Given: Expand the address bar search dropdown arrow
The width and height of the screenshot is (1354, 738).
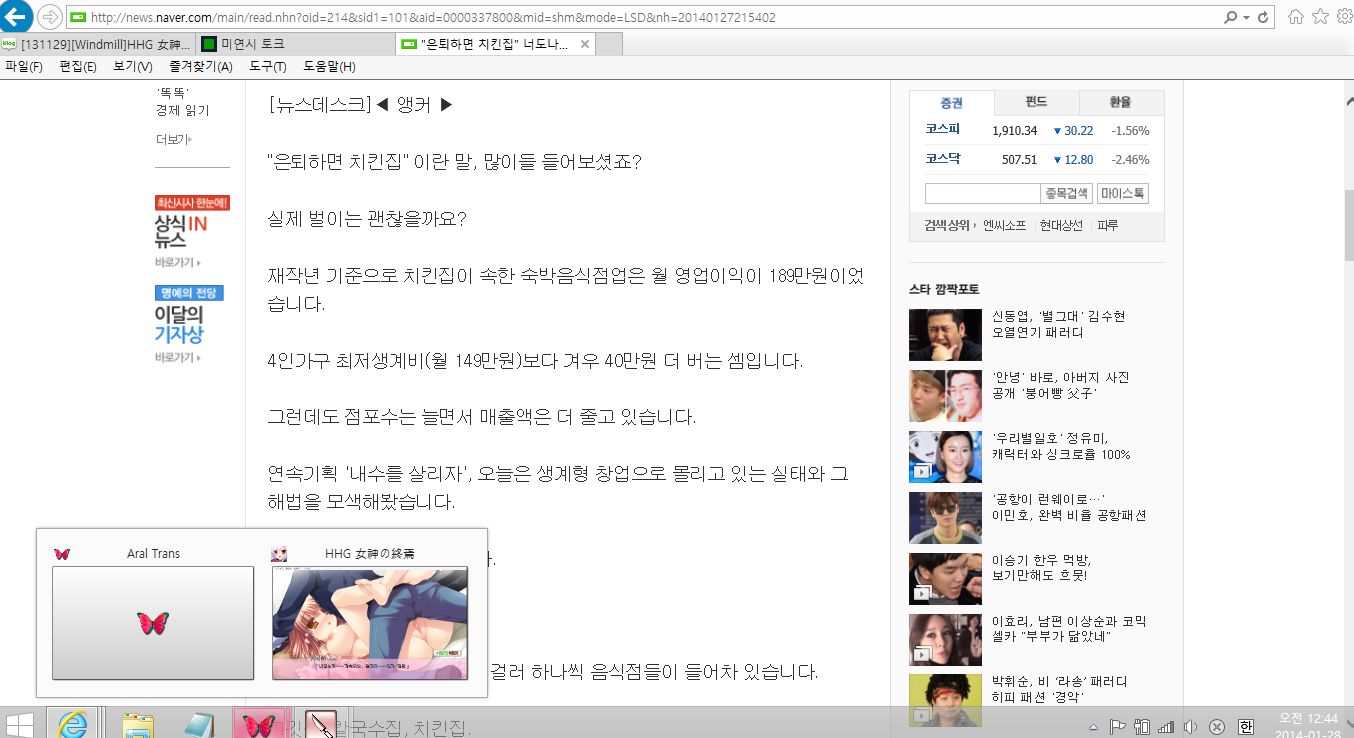Looking at the screenshot, I should click(1246, 18).
